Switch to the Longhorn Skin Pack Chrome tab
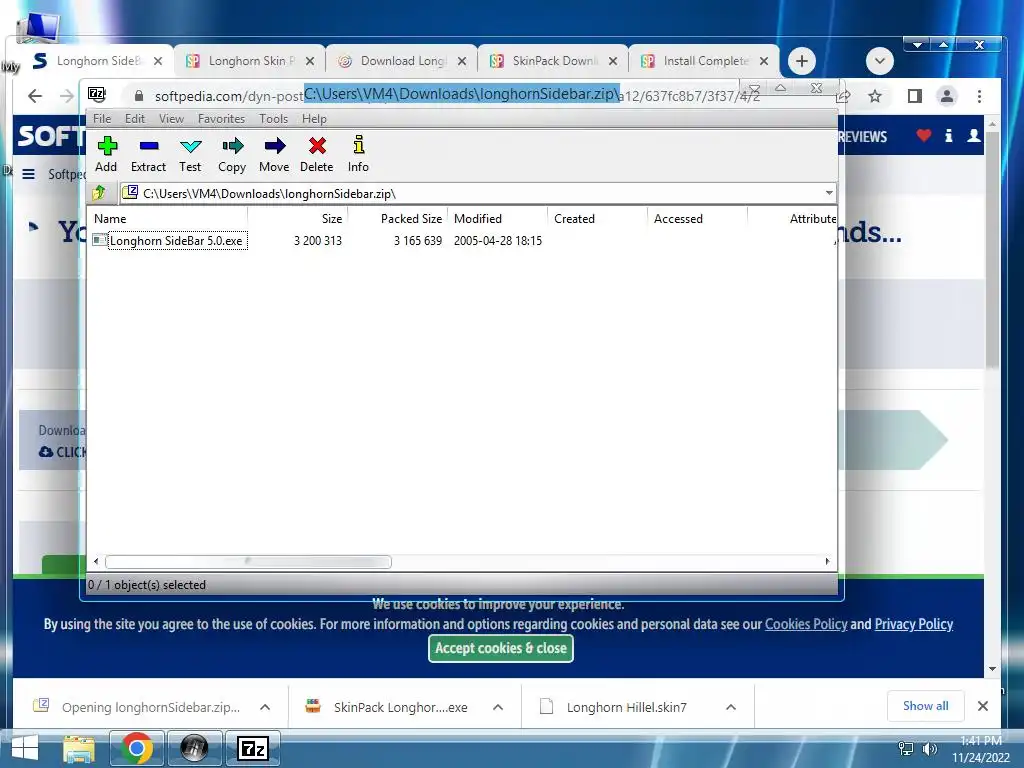 [249, 61]
